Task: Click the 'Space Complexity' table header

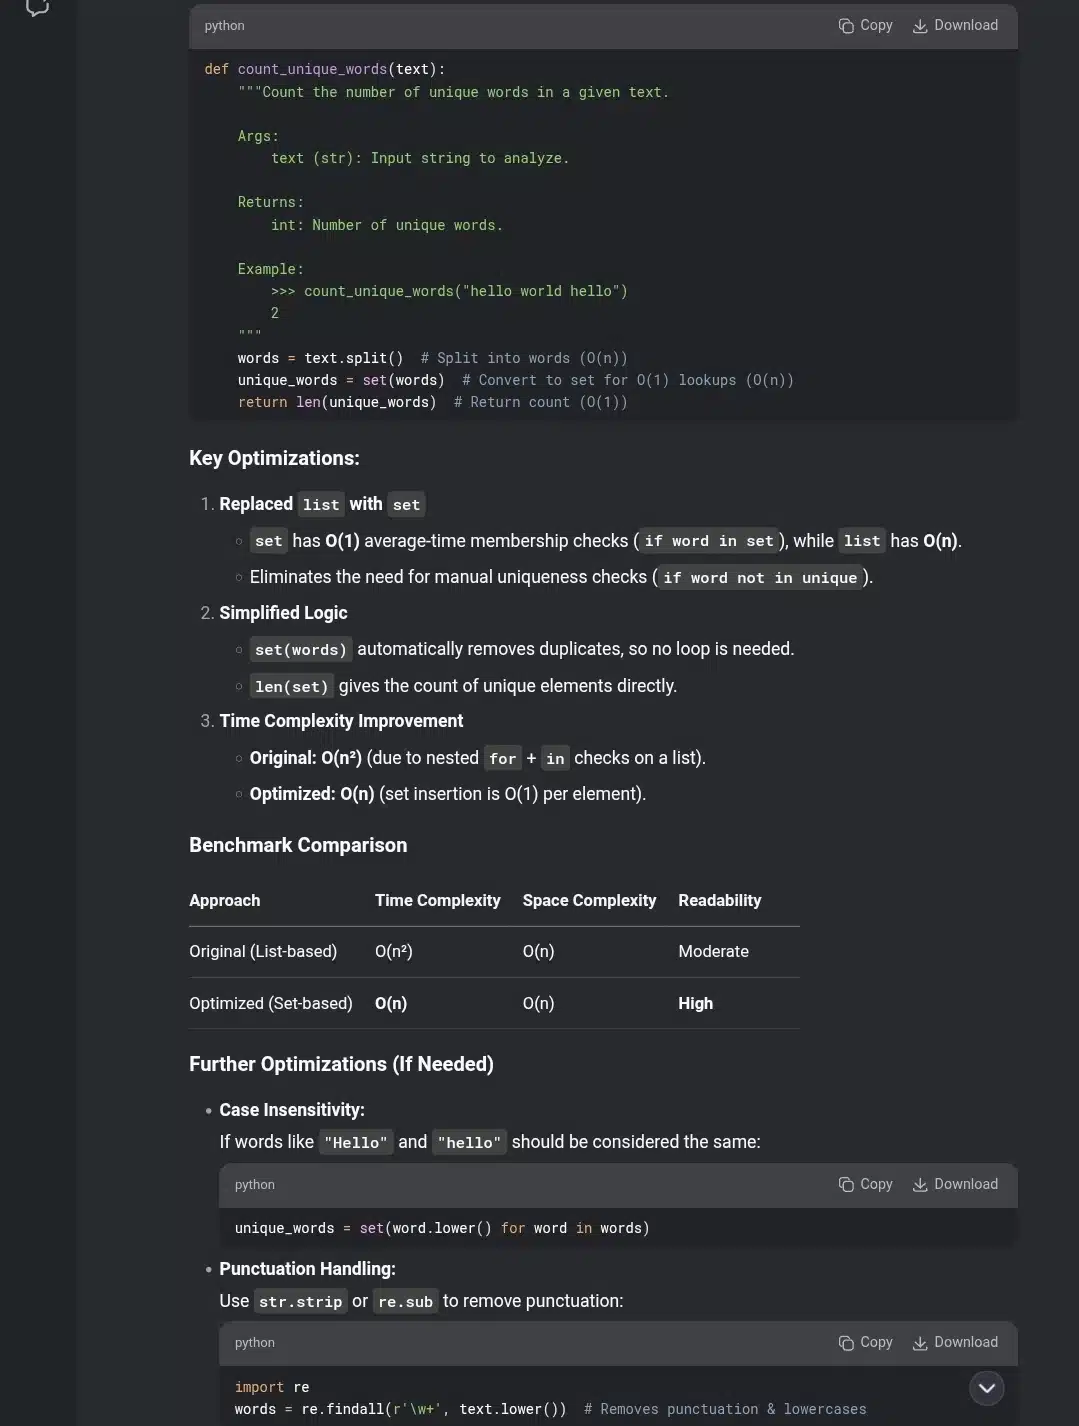Action: click(589, 900)
